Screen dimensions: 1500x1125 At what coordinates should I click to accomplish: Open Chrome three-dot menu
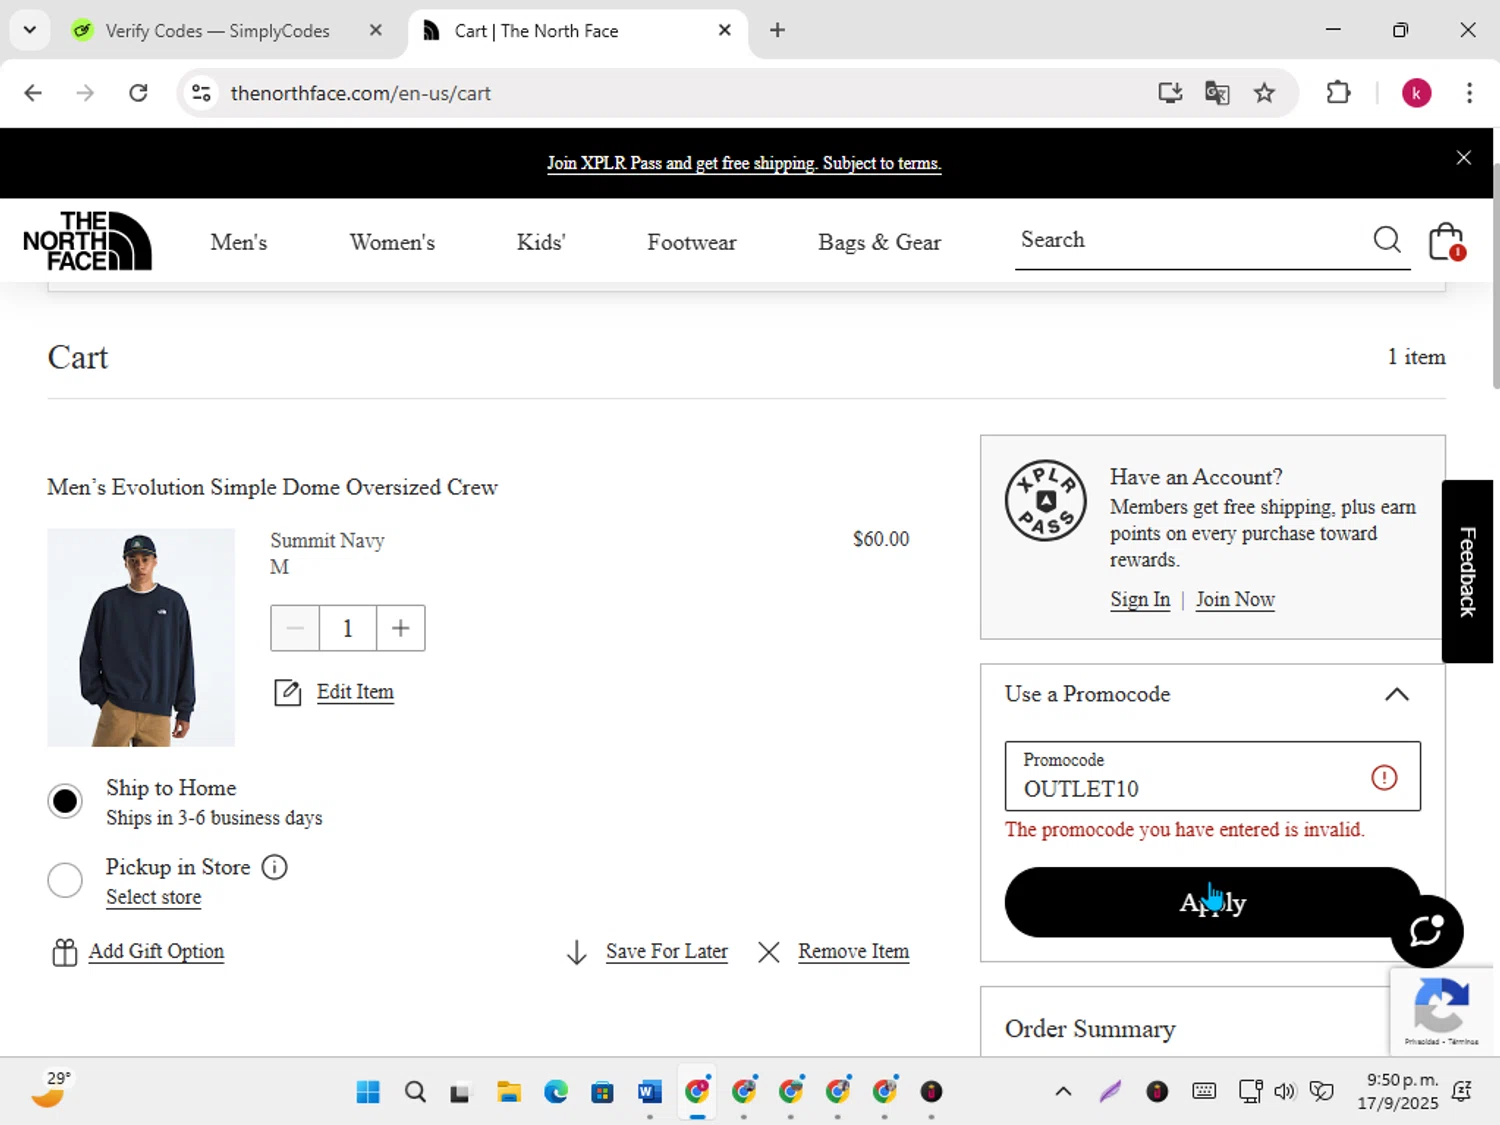tap(1469, 93)
